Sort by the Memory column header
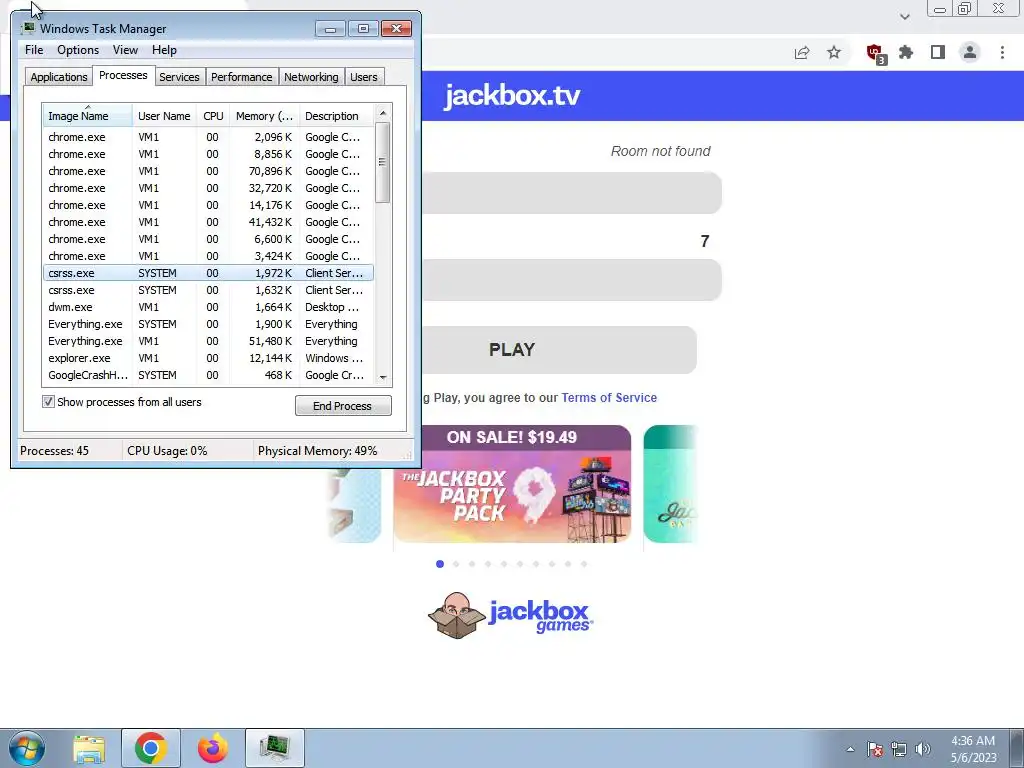The height and width of the screenshot is (768, 1024). coord(264,116)
